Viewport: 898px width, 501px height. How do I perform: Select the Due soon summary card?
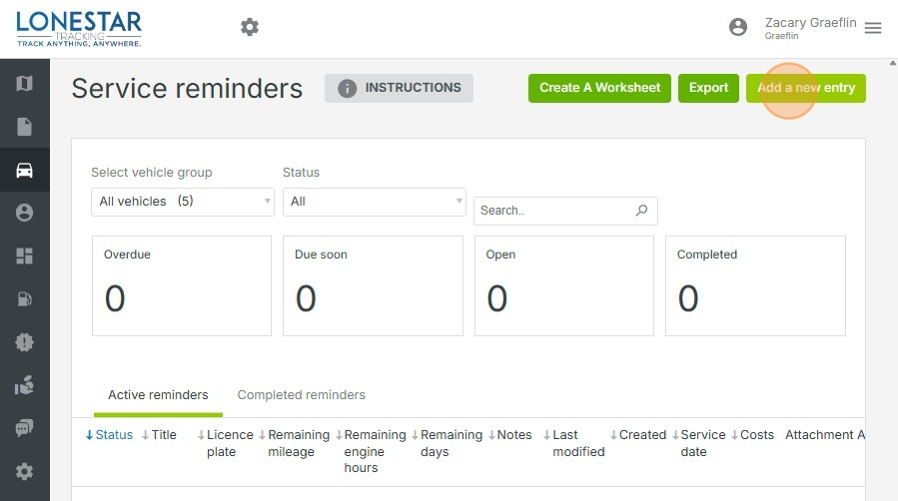coord(373,286)
